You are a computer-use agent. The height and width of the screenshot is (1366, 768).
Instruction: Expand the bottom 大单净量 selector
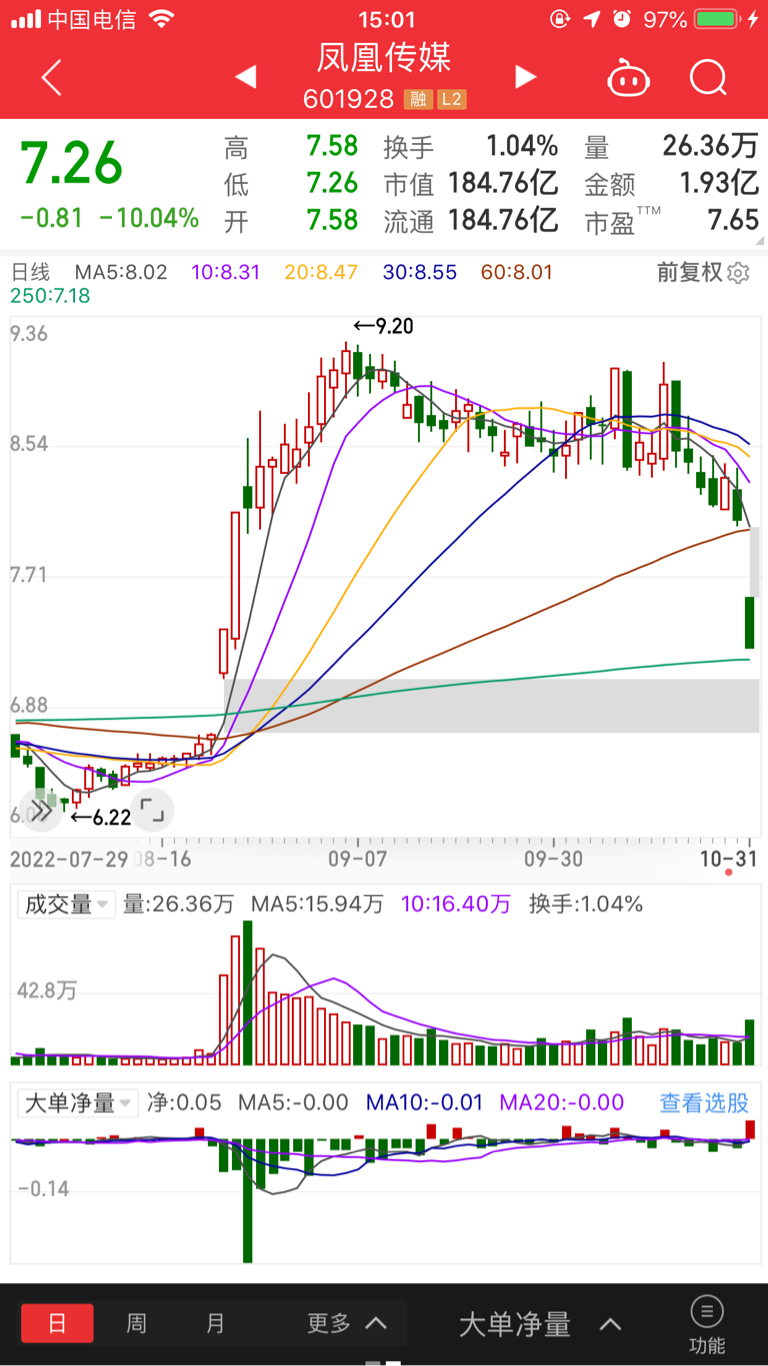540,1325
